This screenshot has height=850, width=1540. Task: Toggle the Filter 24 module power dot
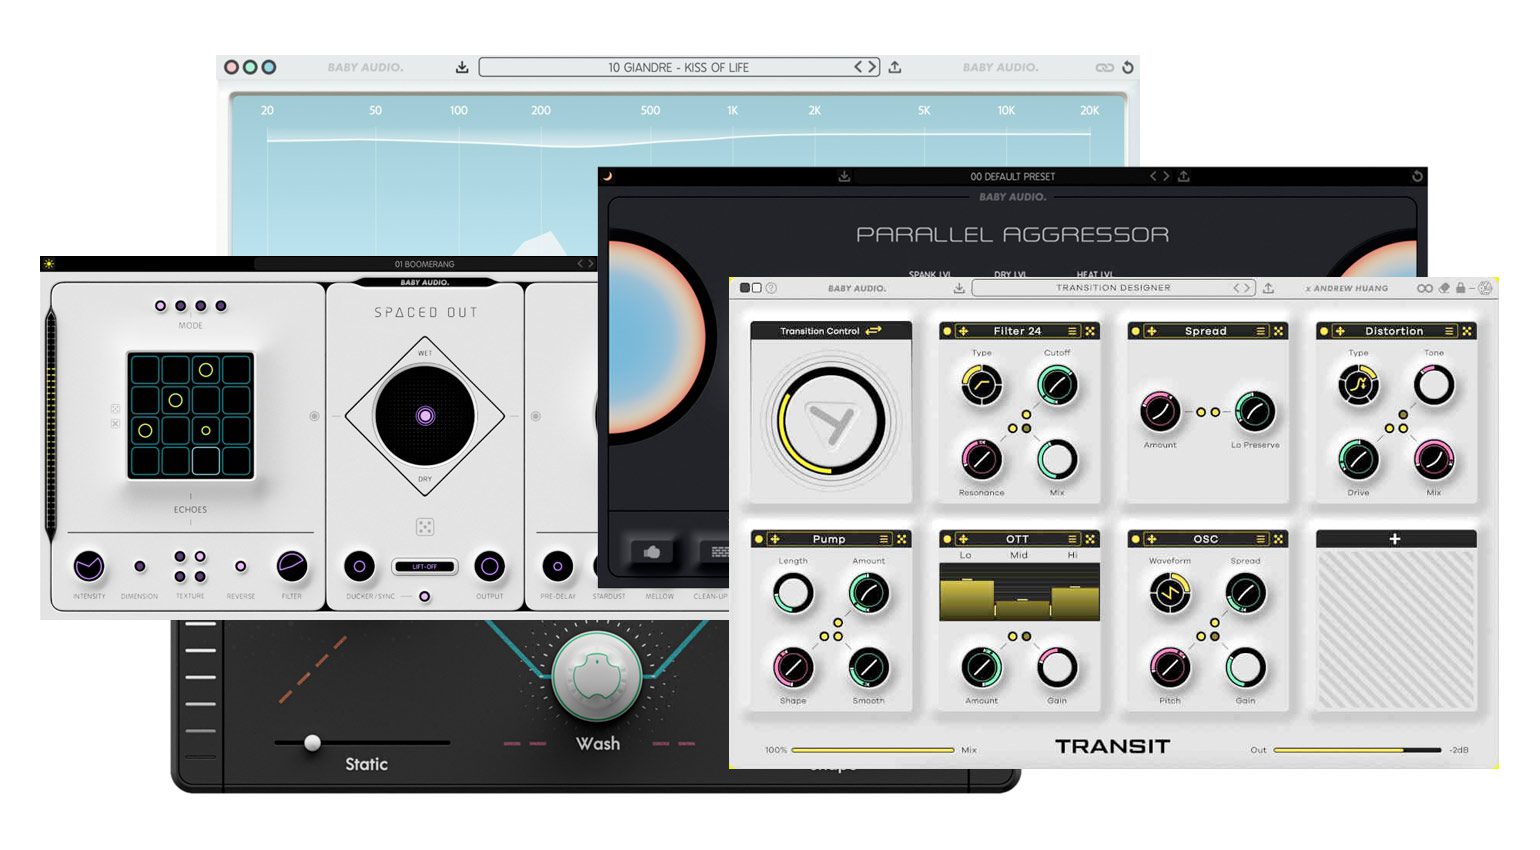pos(947,331)
